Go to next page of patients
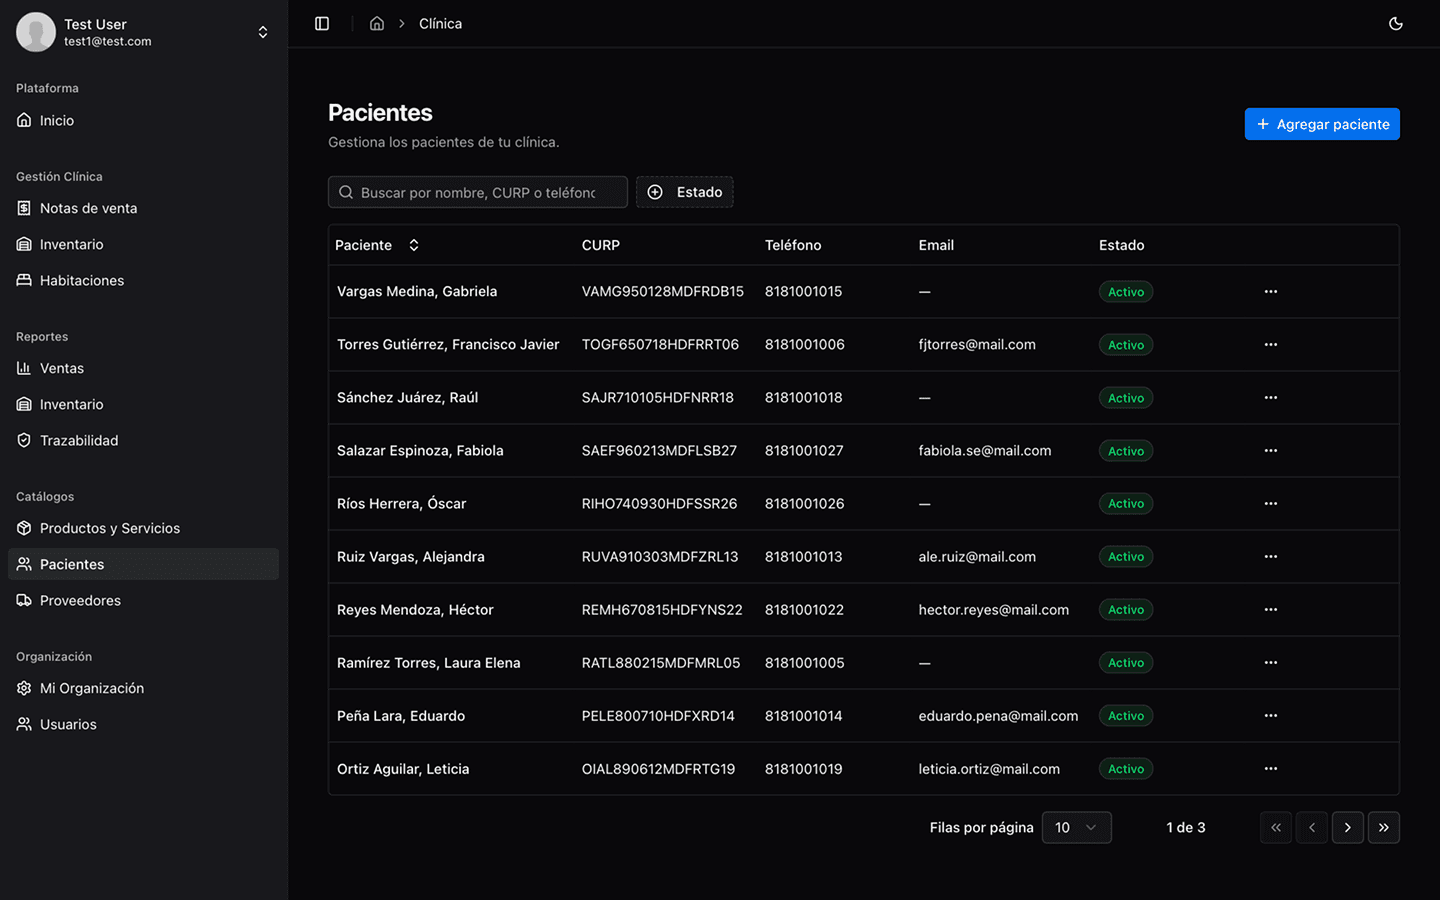 click(1347, 827)
